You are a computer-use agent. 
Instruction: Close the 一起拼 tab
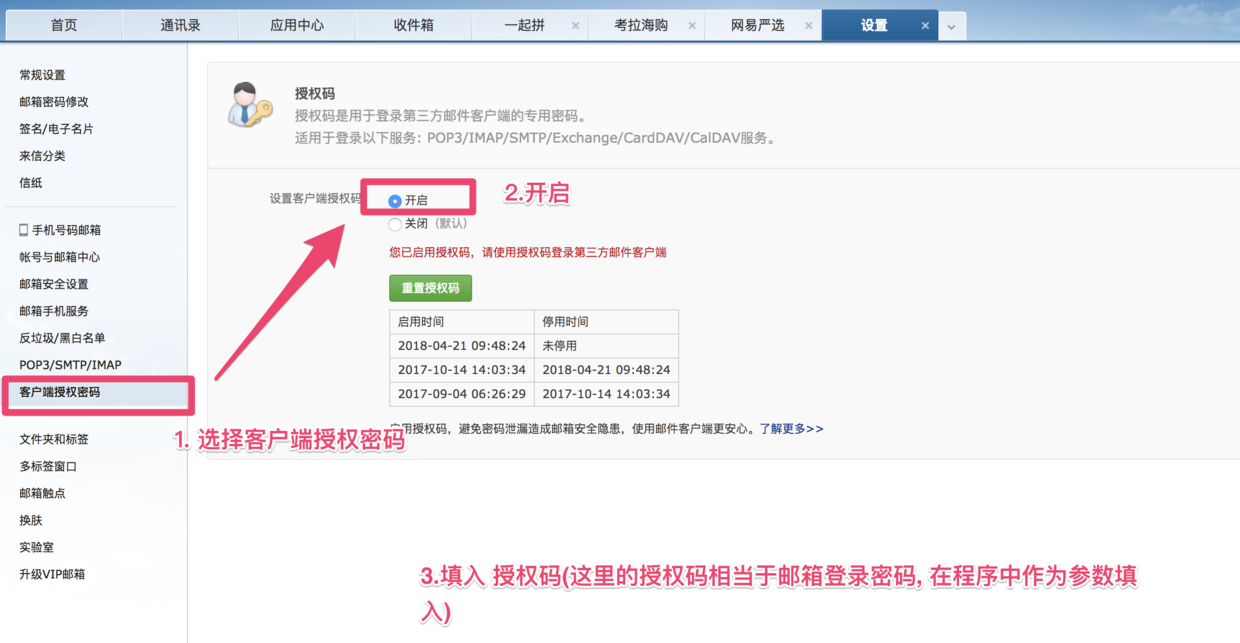576,25
